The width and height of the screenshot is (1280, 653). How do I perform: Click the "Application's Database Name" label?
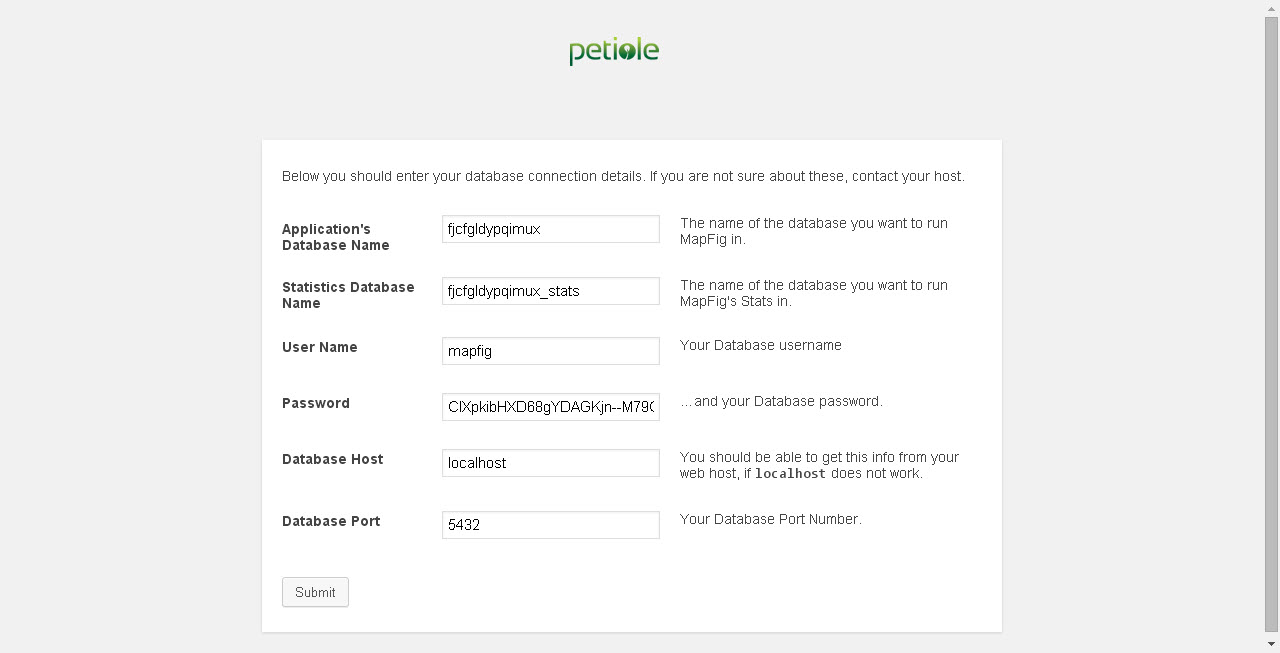coord(336,237)
